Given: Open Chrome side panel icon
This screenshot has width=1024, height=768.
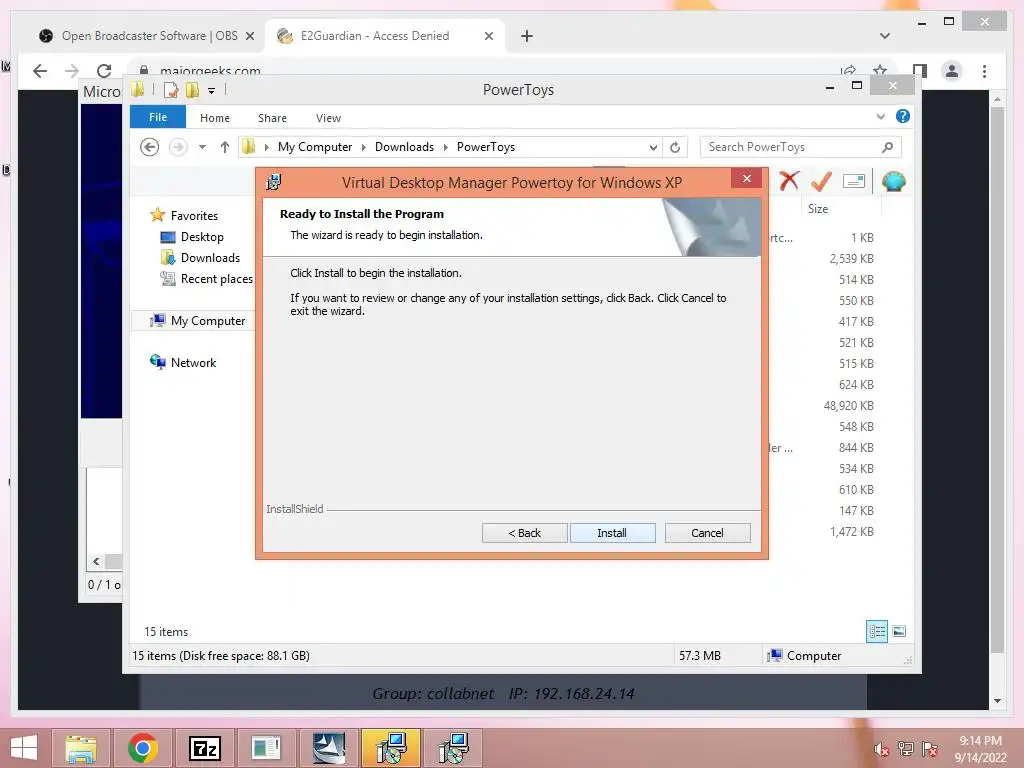Looking at the screenshot, I should click(x=920, y=71).
